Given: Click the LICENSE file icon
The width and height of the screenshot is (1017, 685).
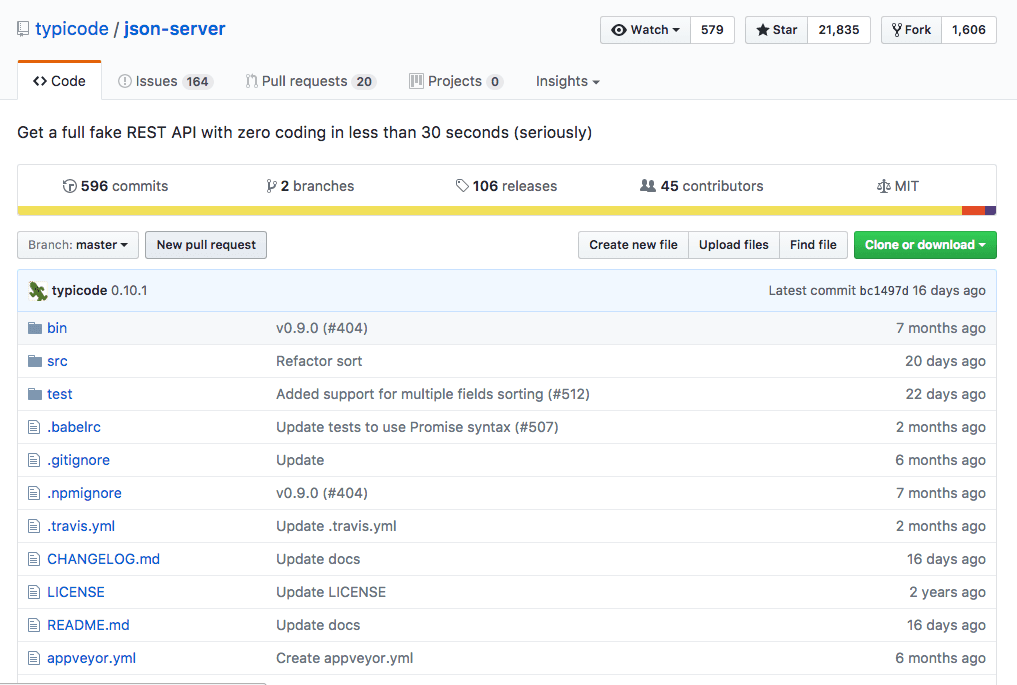Looking at the screenshot, I should 35,592.
